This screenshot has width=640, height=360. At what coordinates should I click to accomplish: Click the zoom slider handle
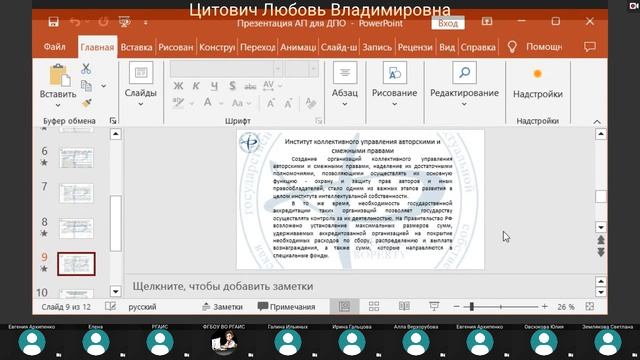[x=472, y=307]
